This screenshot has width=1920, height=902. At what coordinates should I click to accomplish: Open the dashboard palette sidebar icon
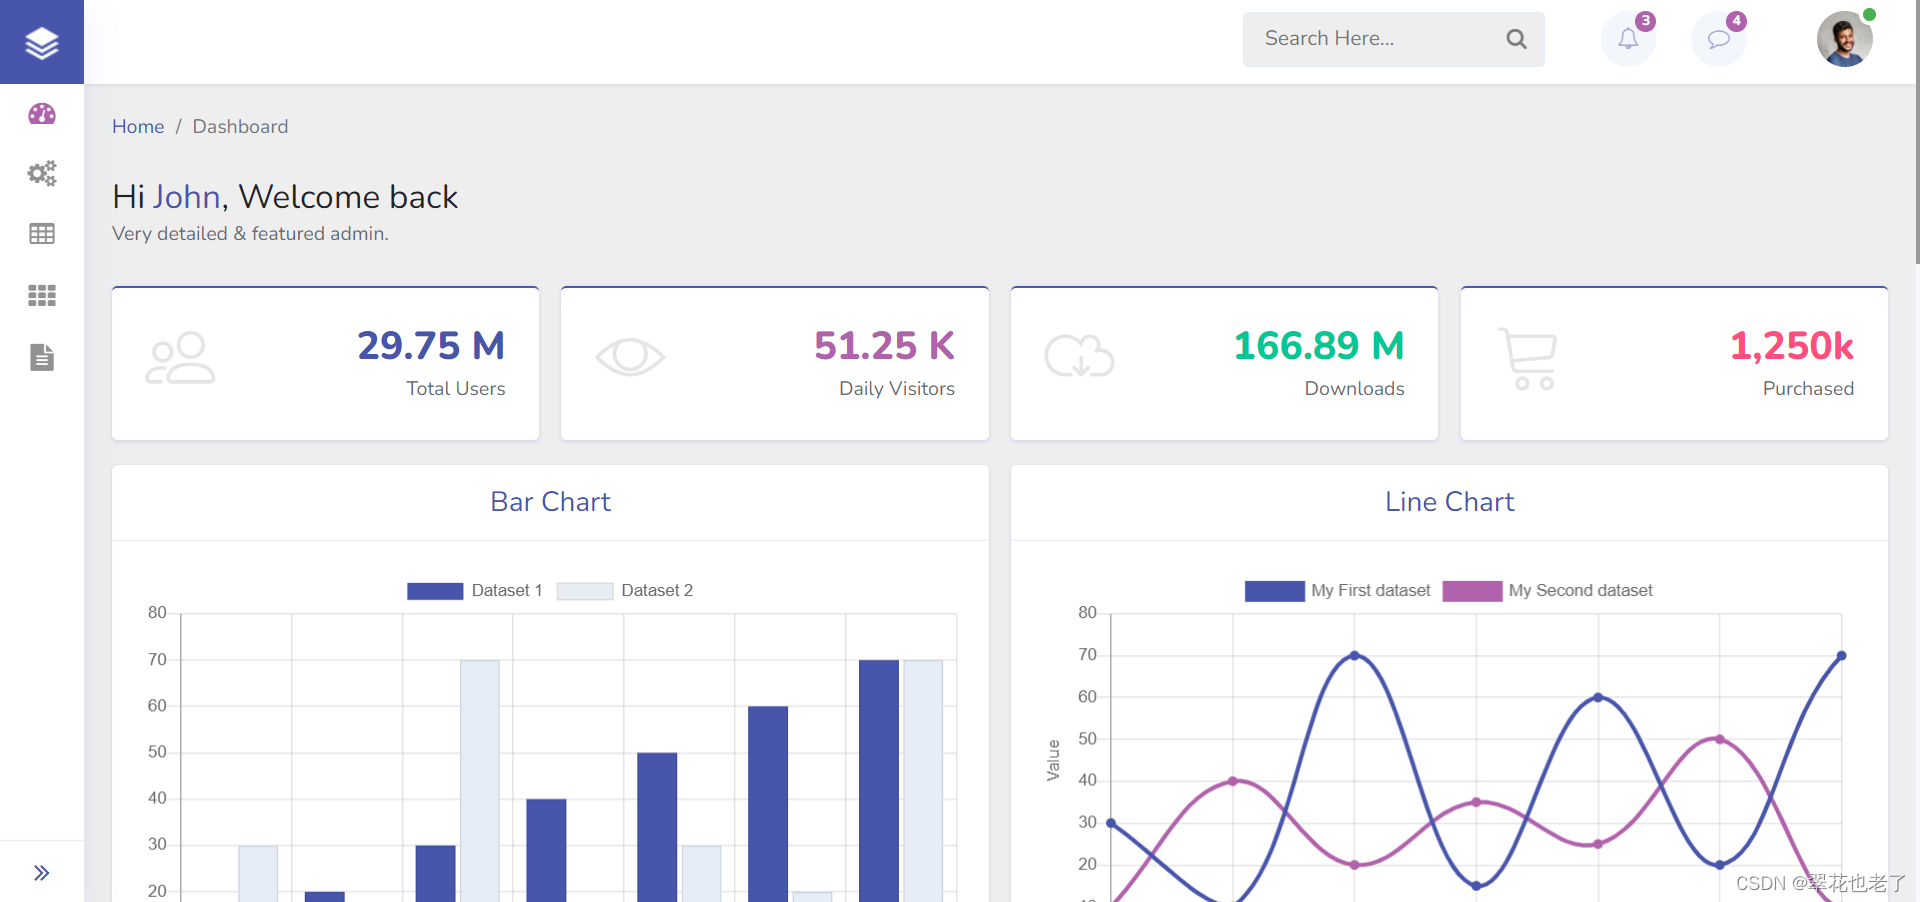(x=42, y=114)
